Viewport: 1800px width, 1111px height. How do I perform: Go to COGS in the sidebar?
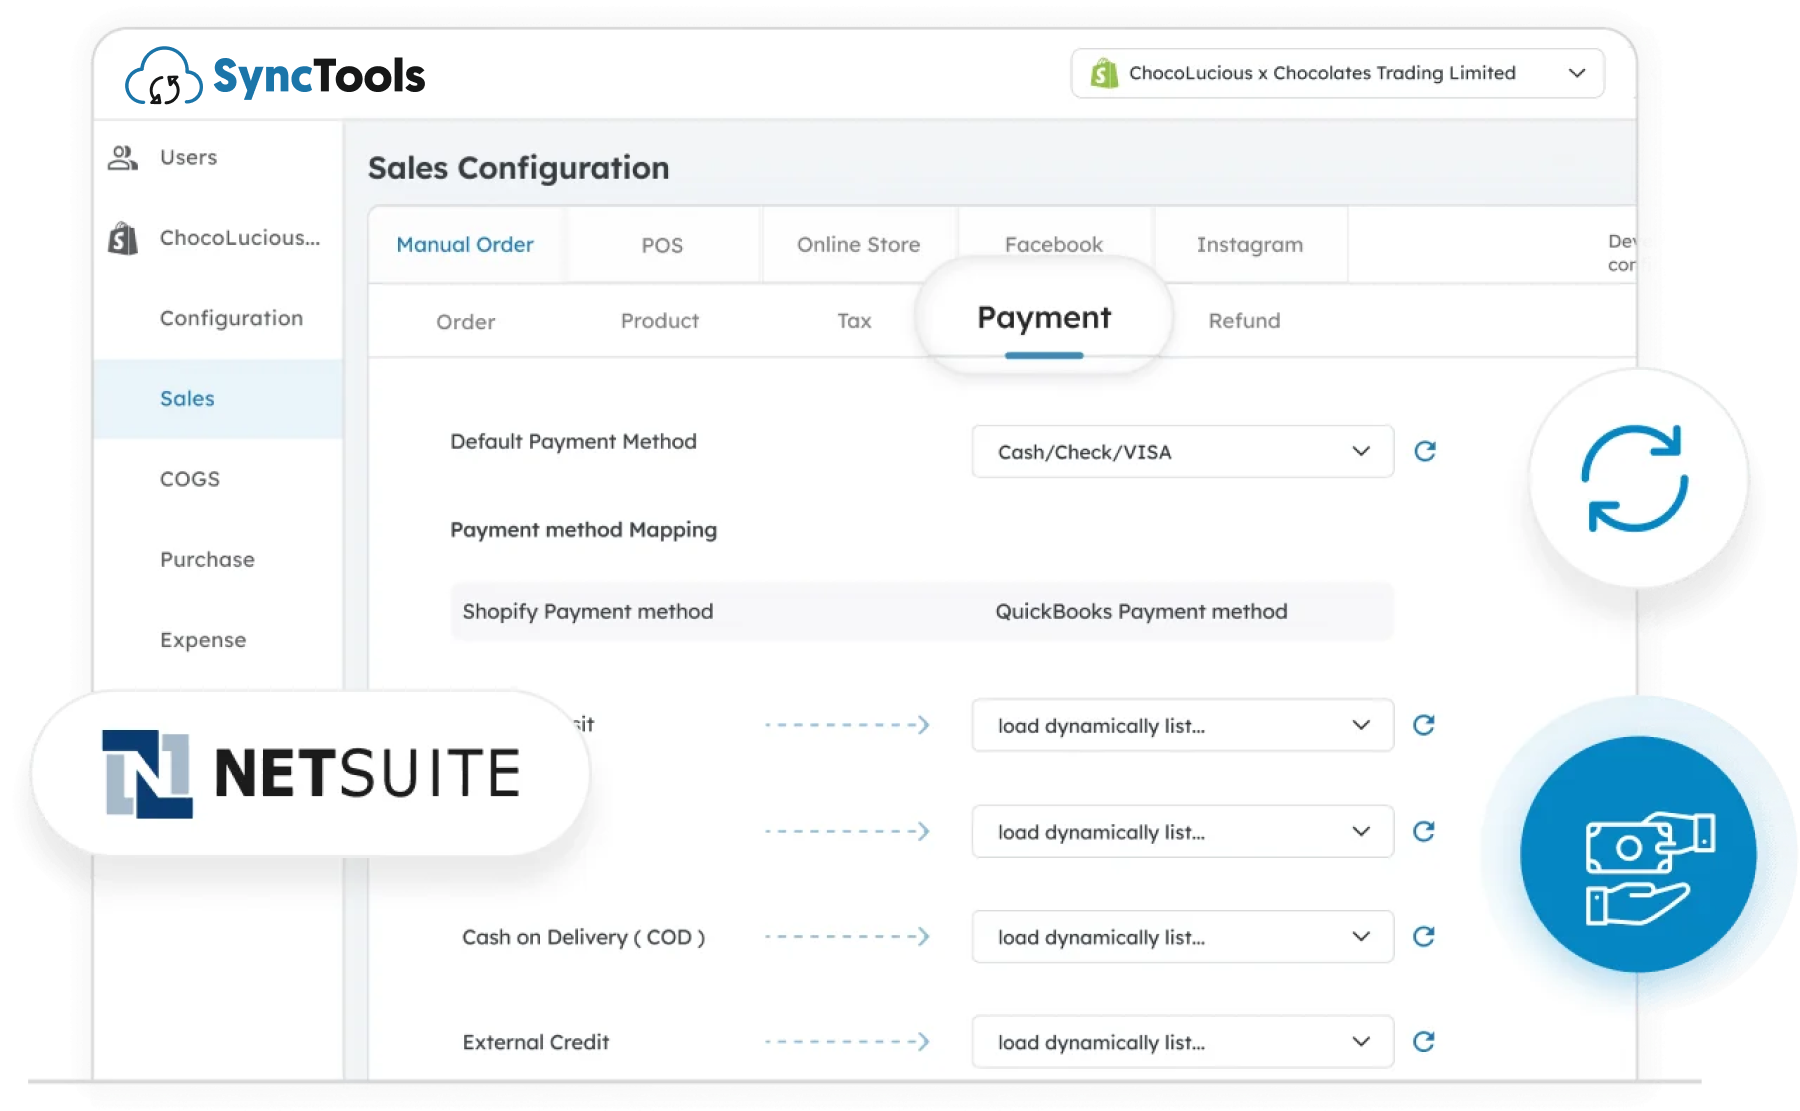click(190, 479)
